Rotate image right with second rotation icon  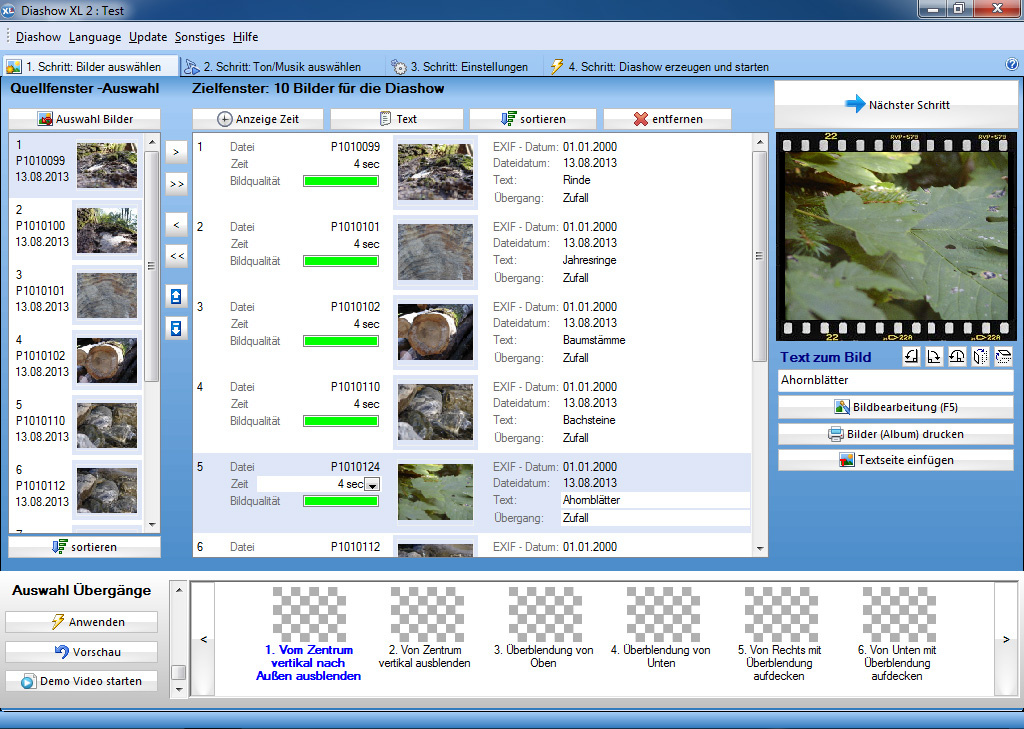pyautogui.click(x=934, y=357)
